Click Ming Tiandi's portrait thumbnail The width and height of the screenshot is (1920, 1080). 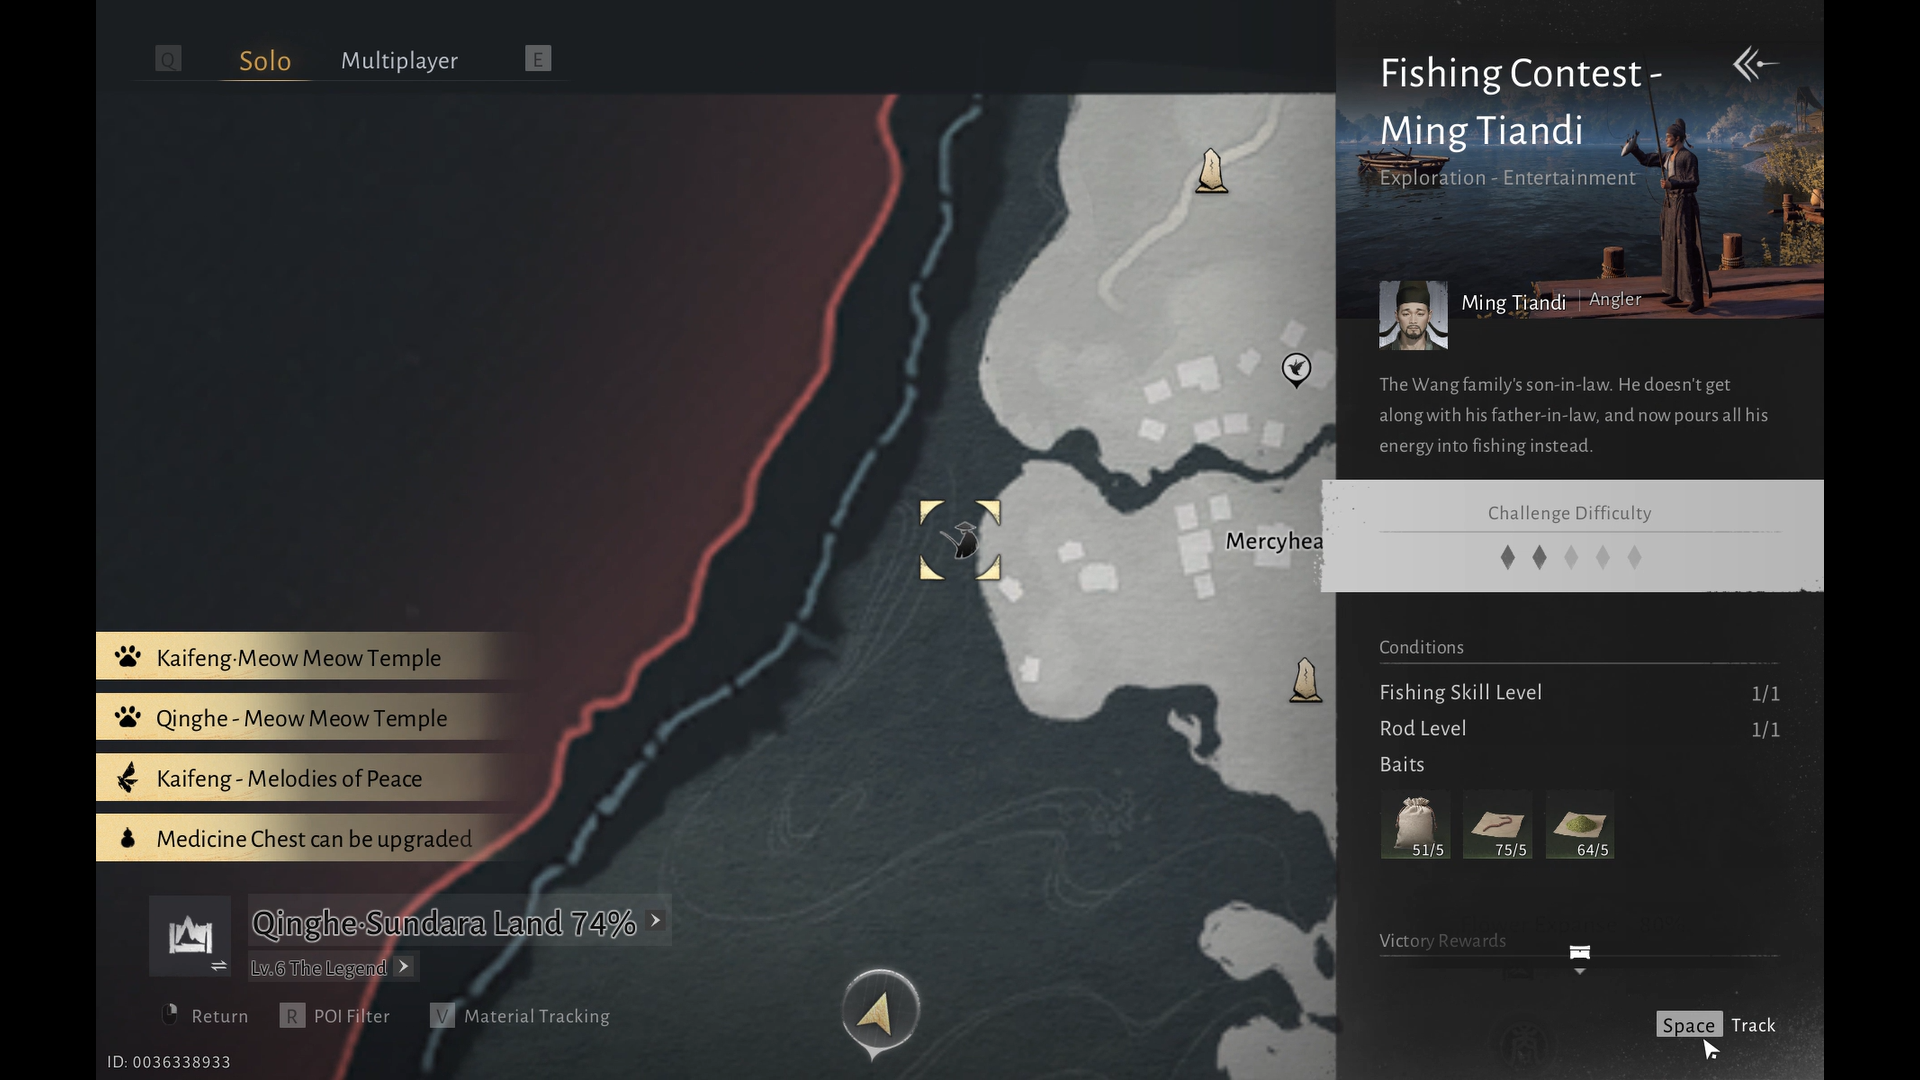(x=1413, y=315)
